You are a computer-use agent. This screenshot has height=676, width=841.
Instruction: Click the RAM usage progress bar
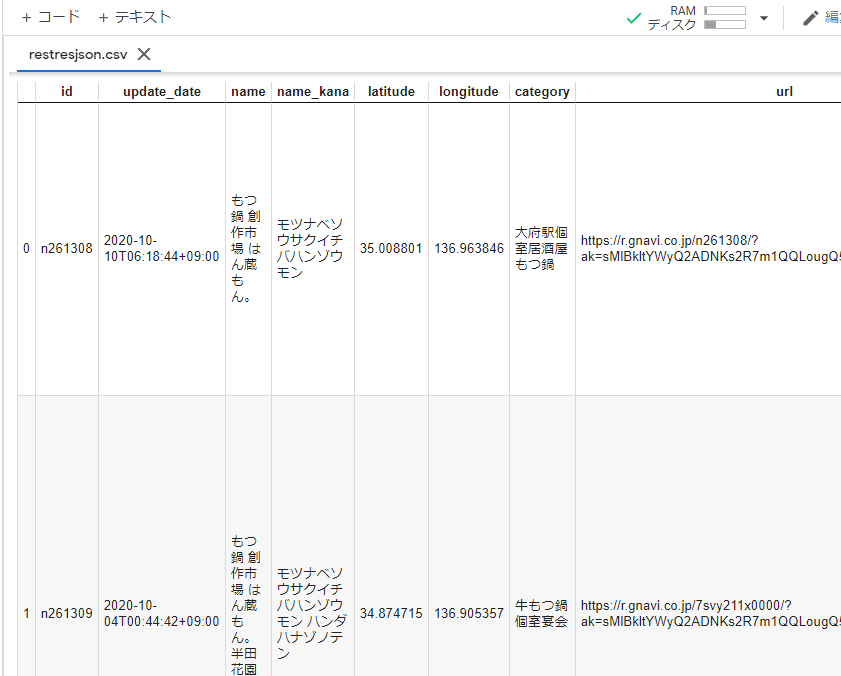click(725, 10)
